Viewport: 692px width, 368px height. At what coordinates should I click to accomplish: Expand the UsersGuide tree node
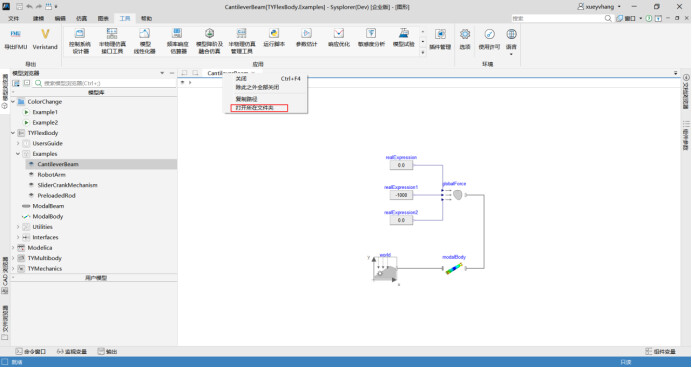(x=18, y=143)
